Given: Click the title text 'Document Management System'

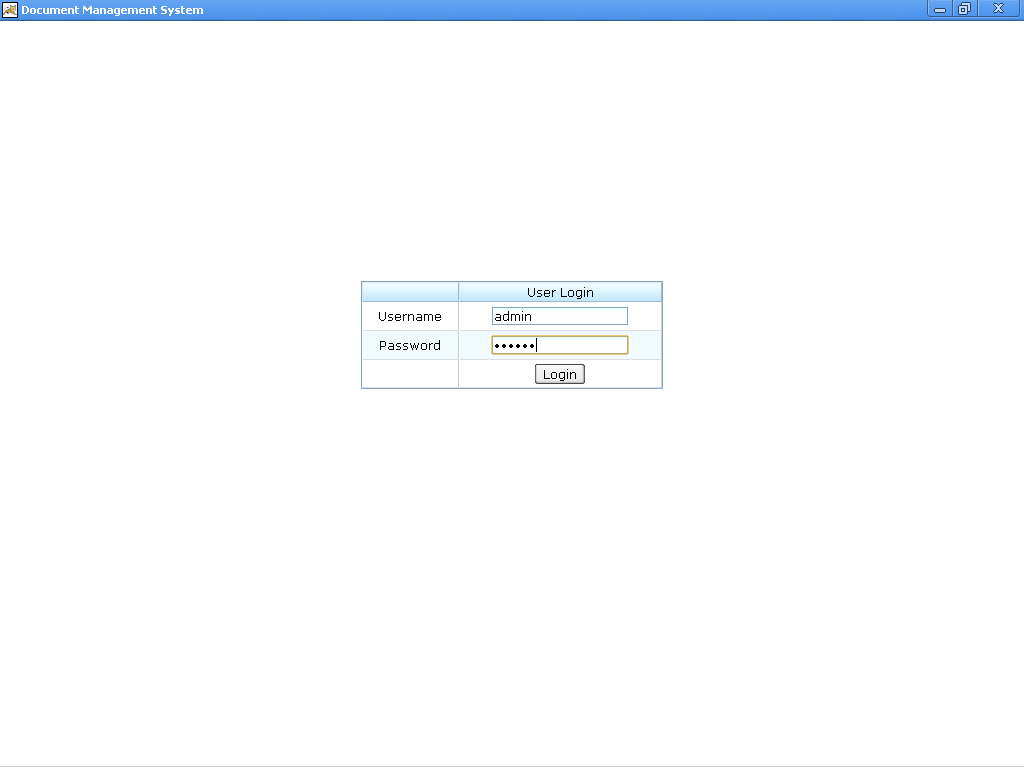Looking at the screenshot, I should (x=112, y=9).
